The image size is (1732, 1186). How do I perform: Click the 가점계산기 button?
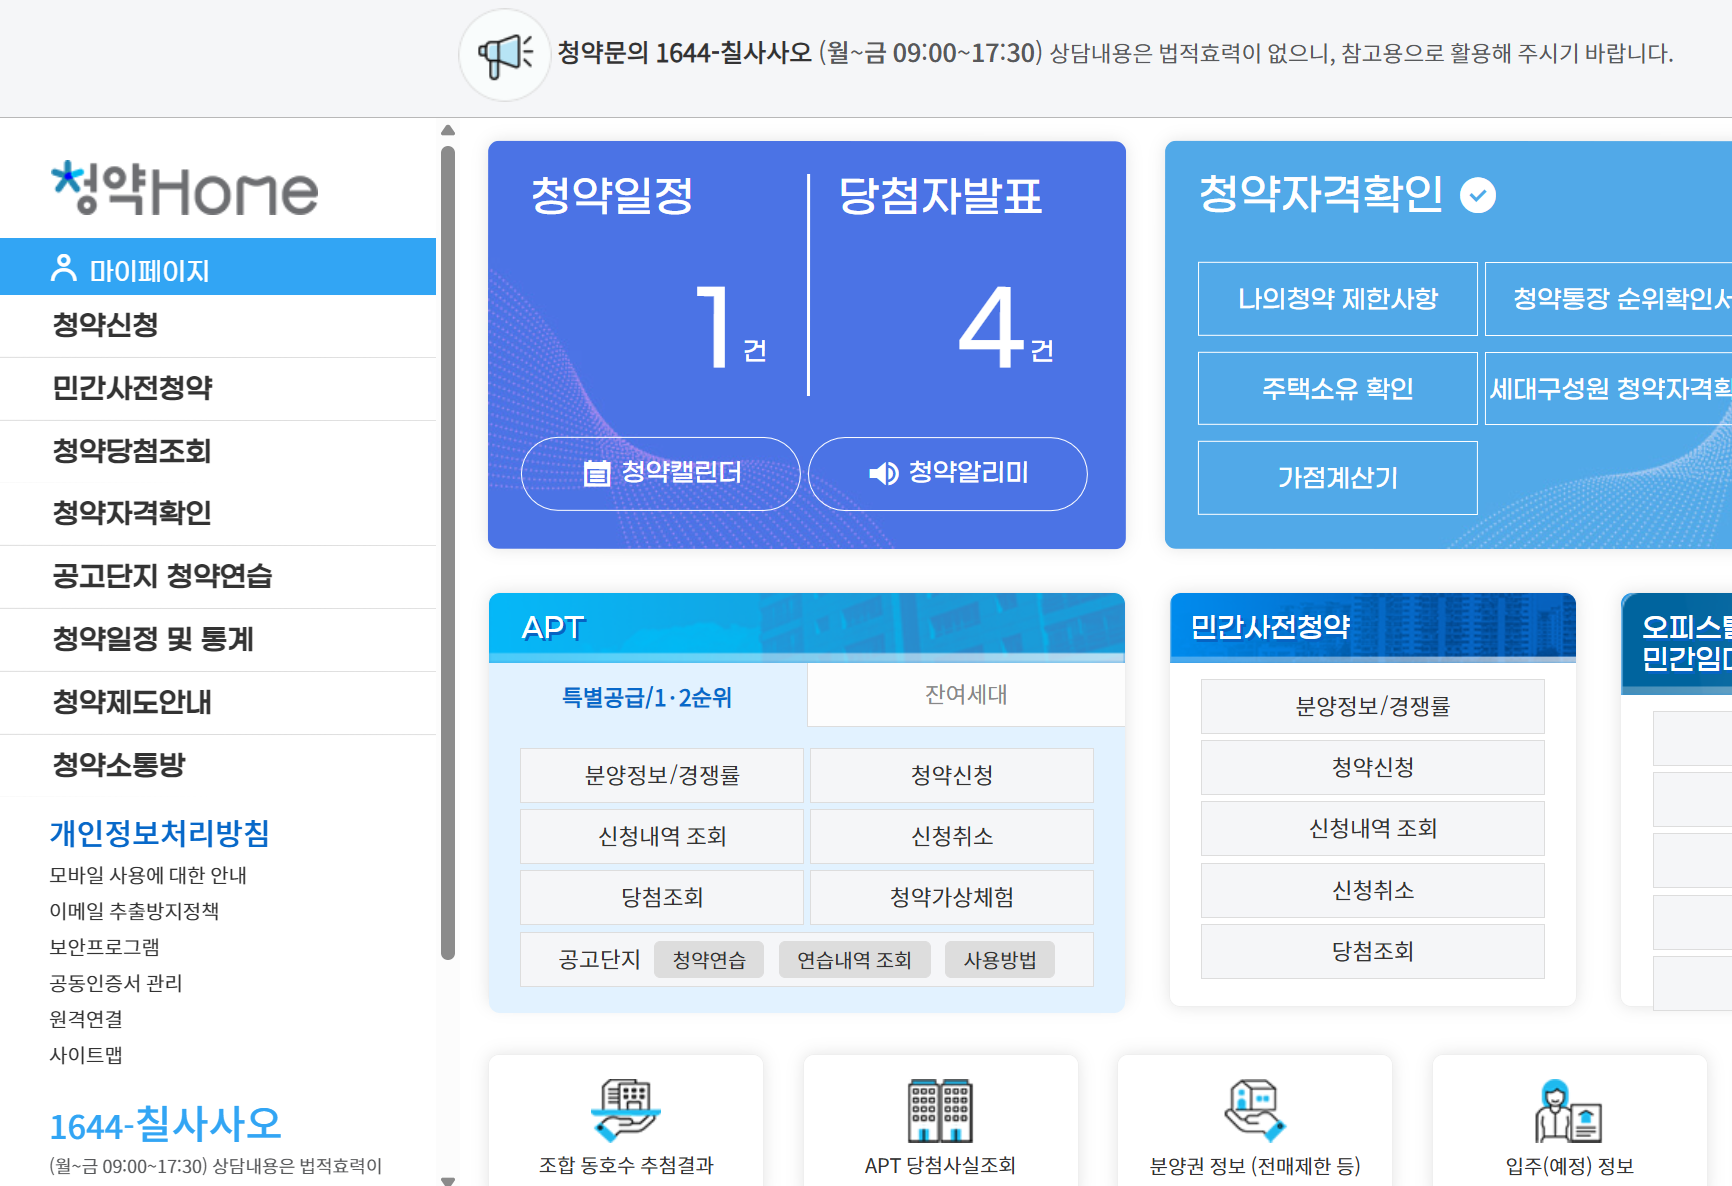(1337, 477)
